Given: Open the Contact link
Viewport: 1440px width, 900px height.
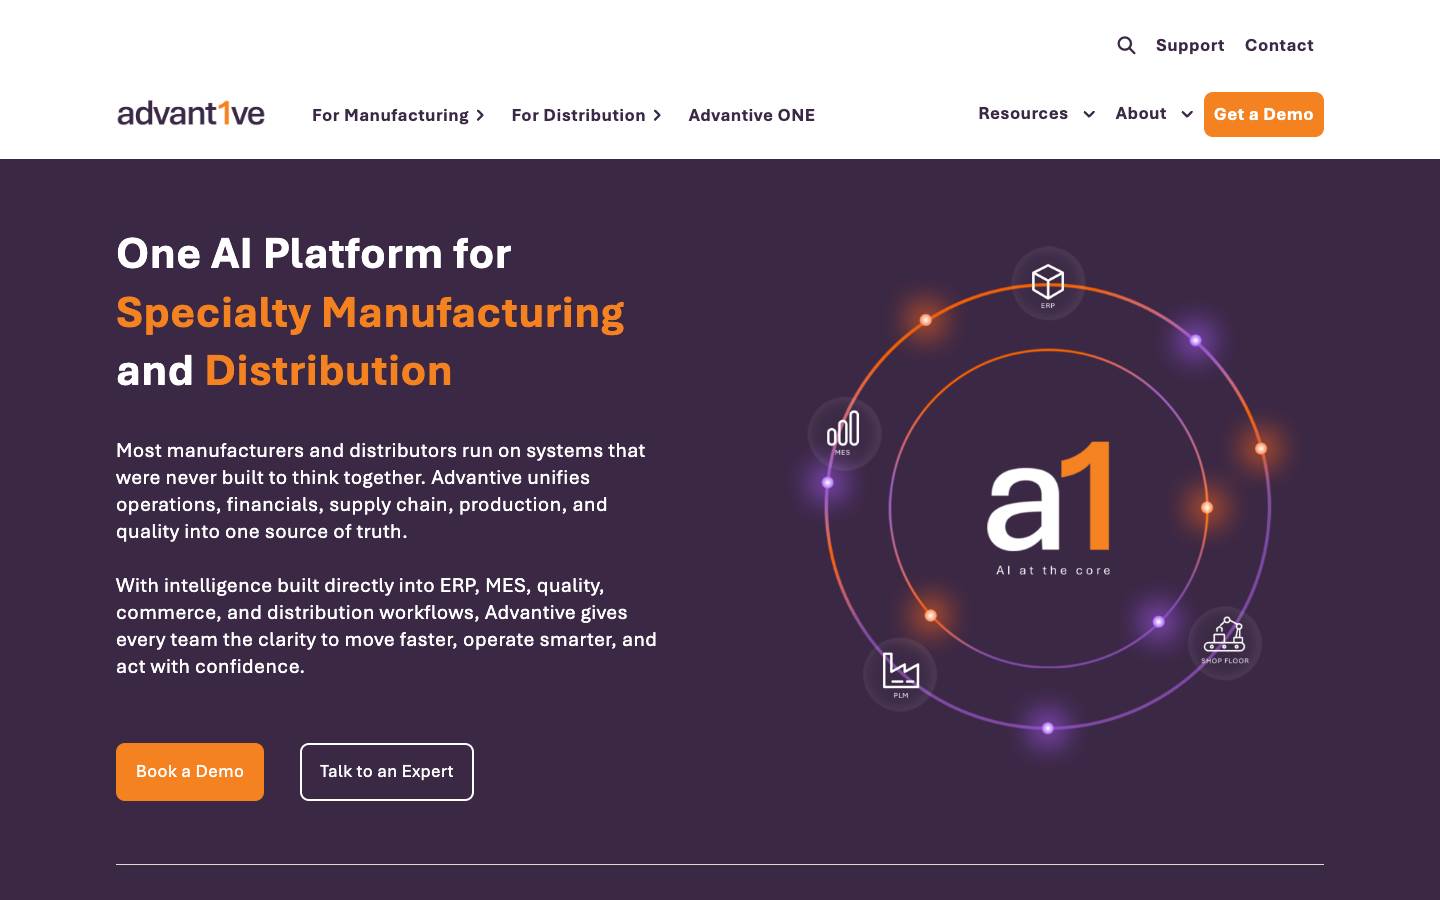Looking at the screenshot, I should click(x=1279, y=45).
